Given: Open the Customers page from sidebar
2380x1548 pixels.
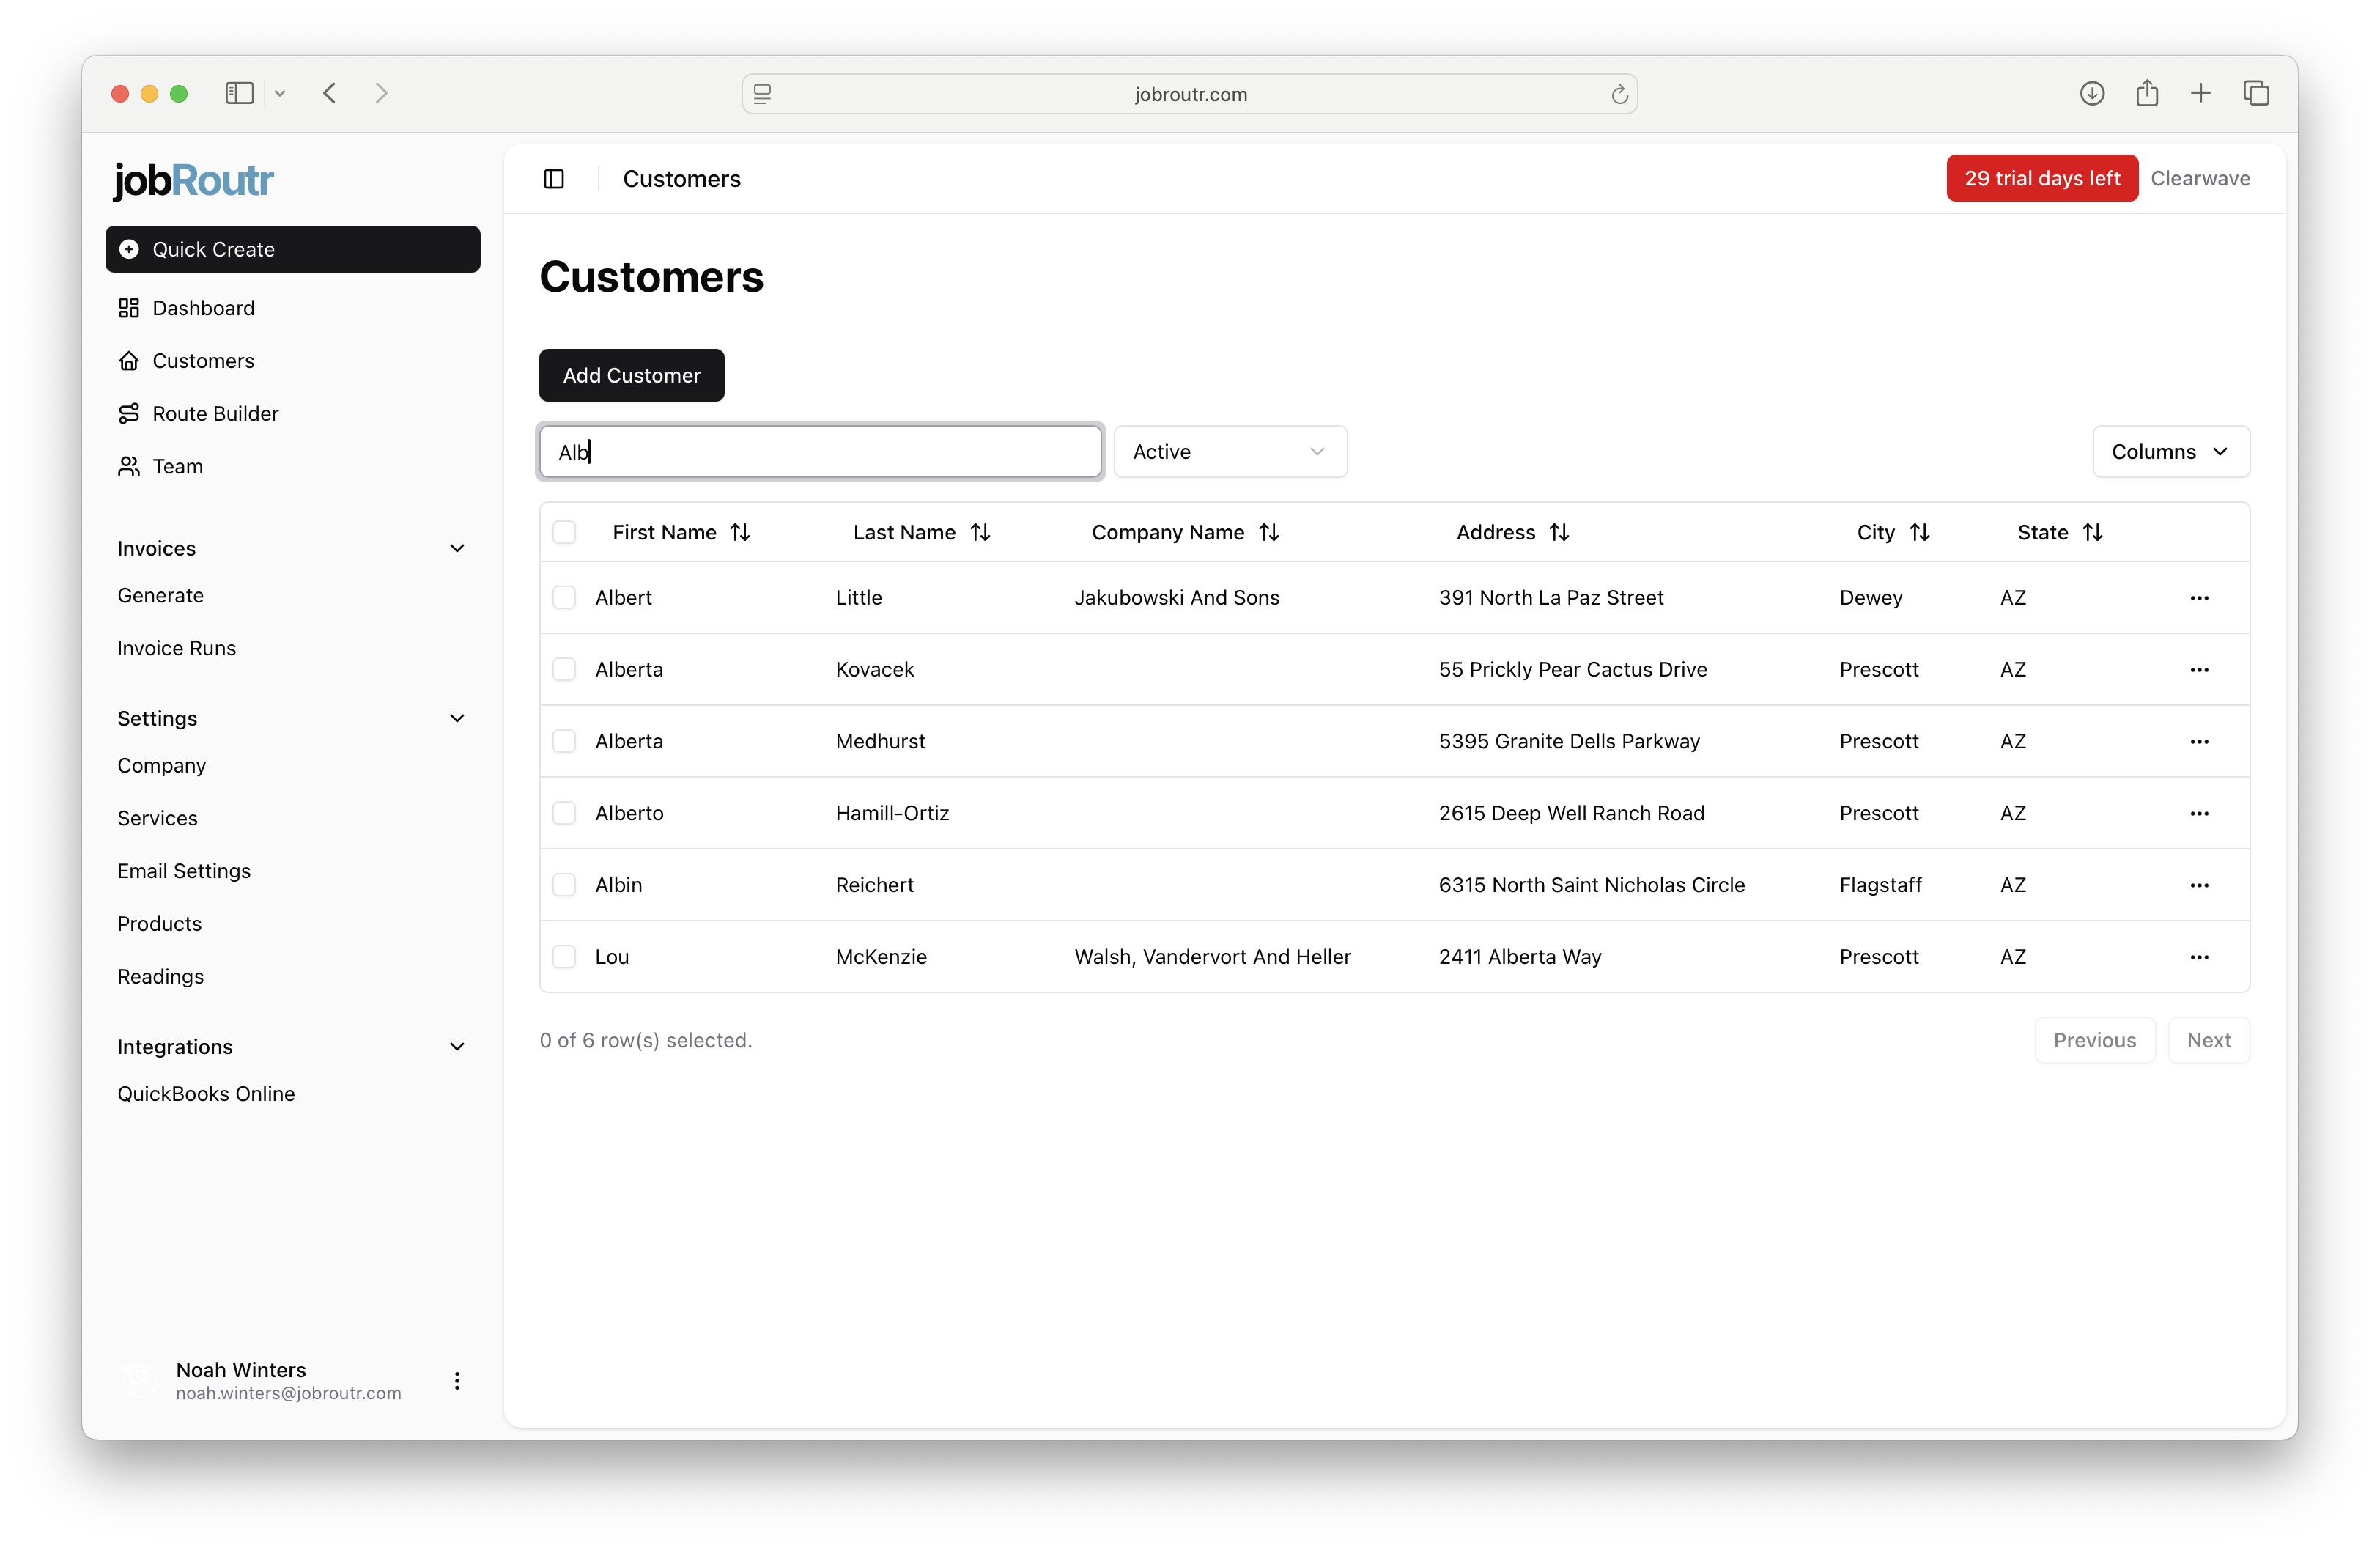Looking at the screenshot, I should point(202,360).
